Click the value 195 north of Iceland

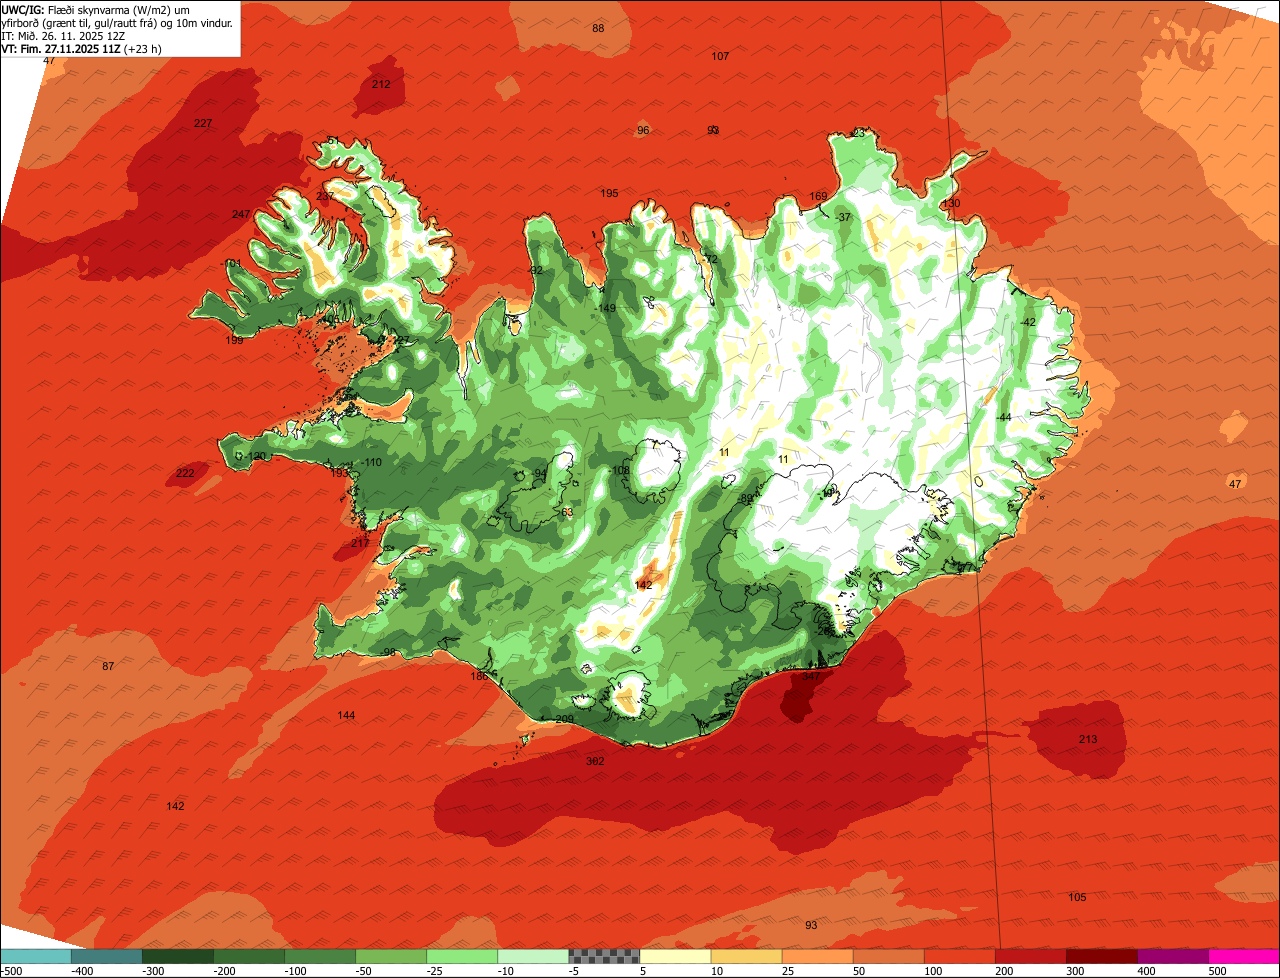[609, 194]
